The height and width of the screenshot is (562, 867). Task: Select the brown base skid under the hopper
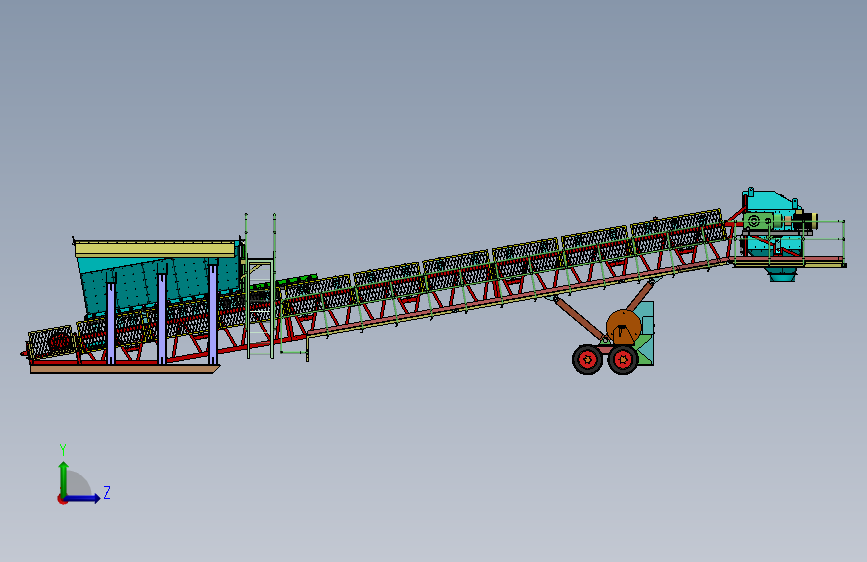125,369
